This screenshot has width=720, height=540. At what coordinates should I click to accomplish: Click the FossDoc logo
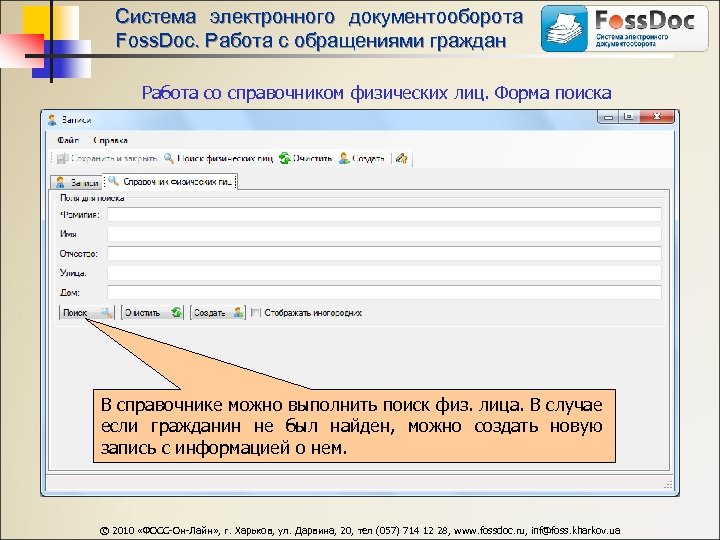coord(624,28)
